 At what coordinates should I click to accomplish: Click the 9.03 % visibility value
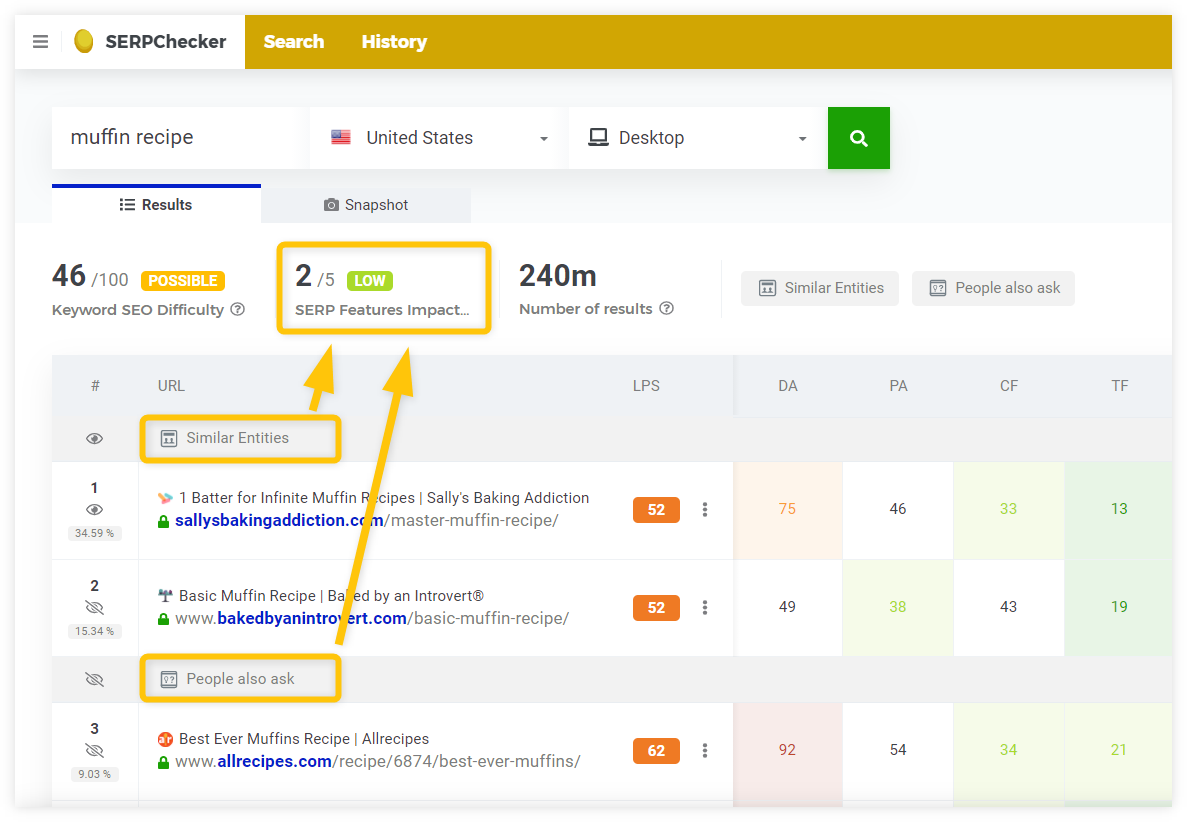point(94,774)
